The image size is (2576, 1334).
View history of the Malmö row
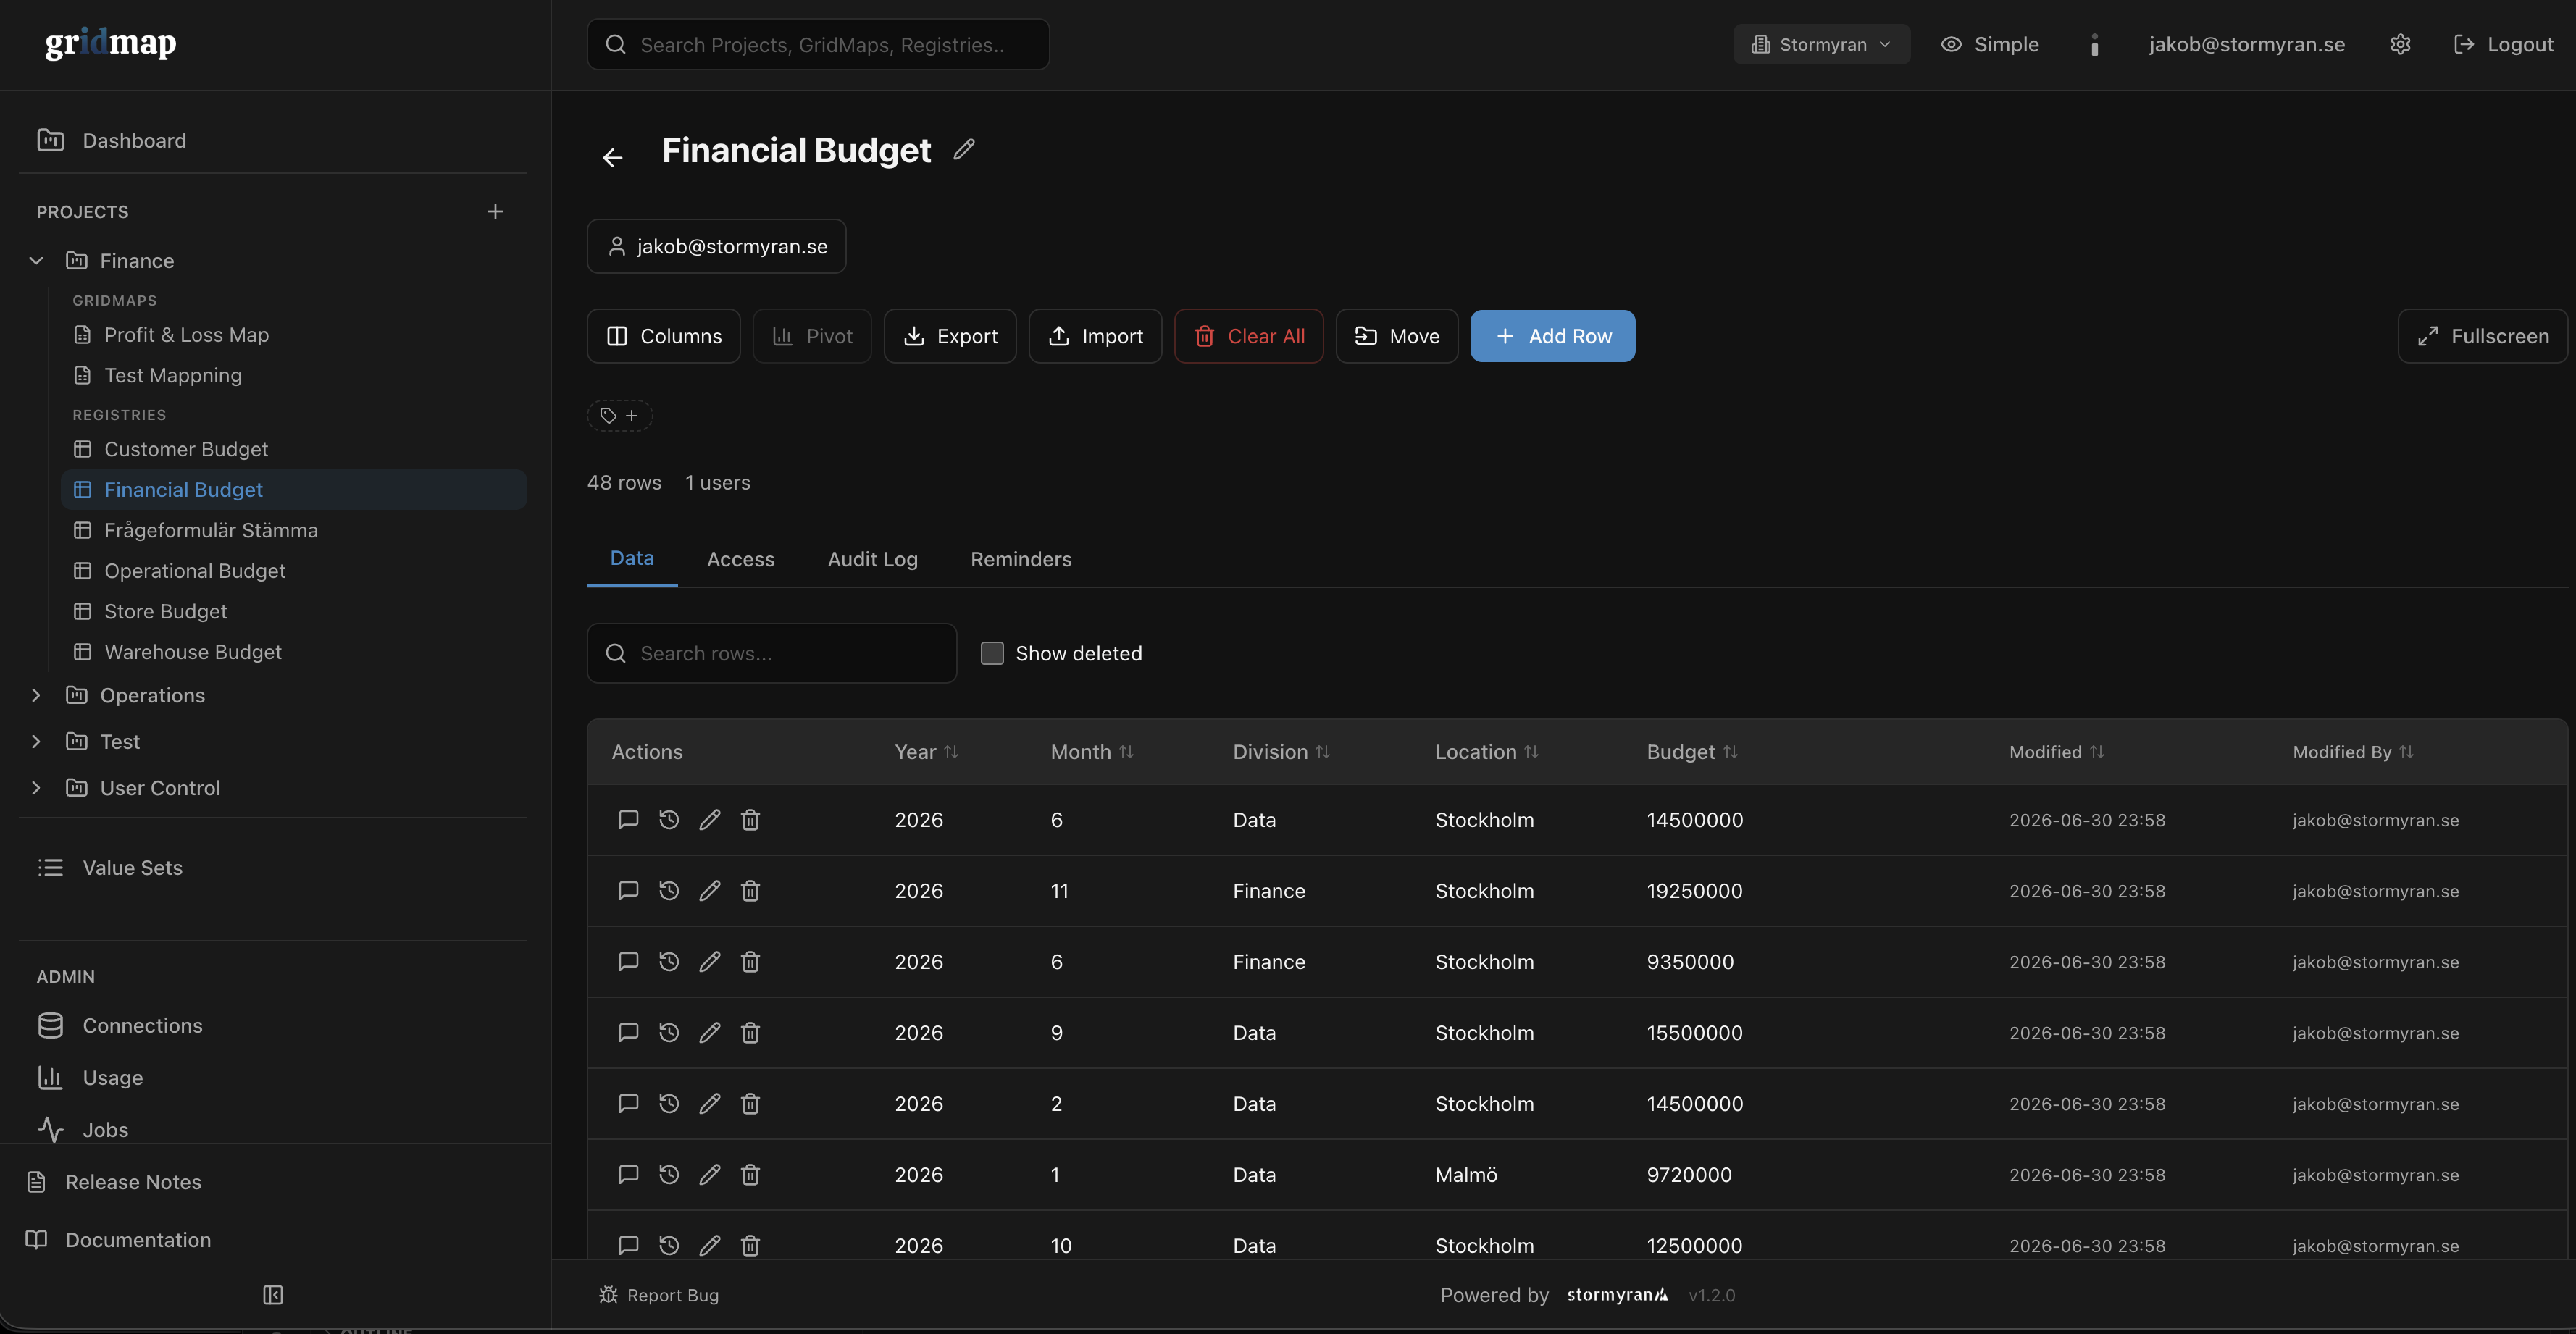click(x=669, y=1175)
